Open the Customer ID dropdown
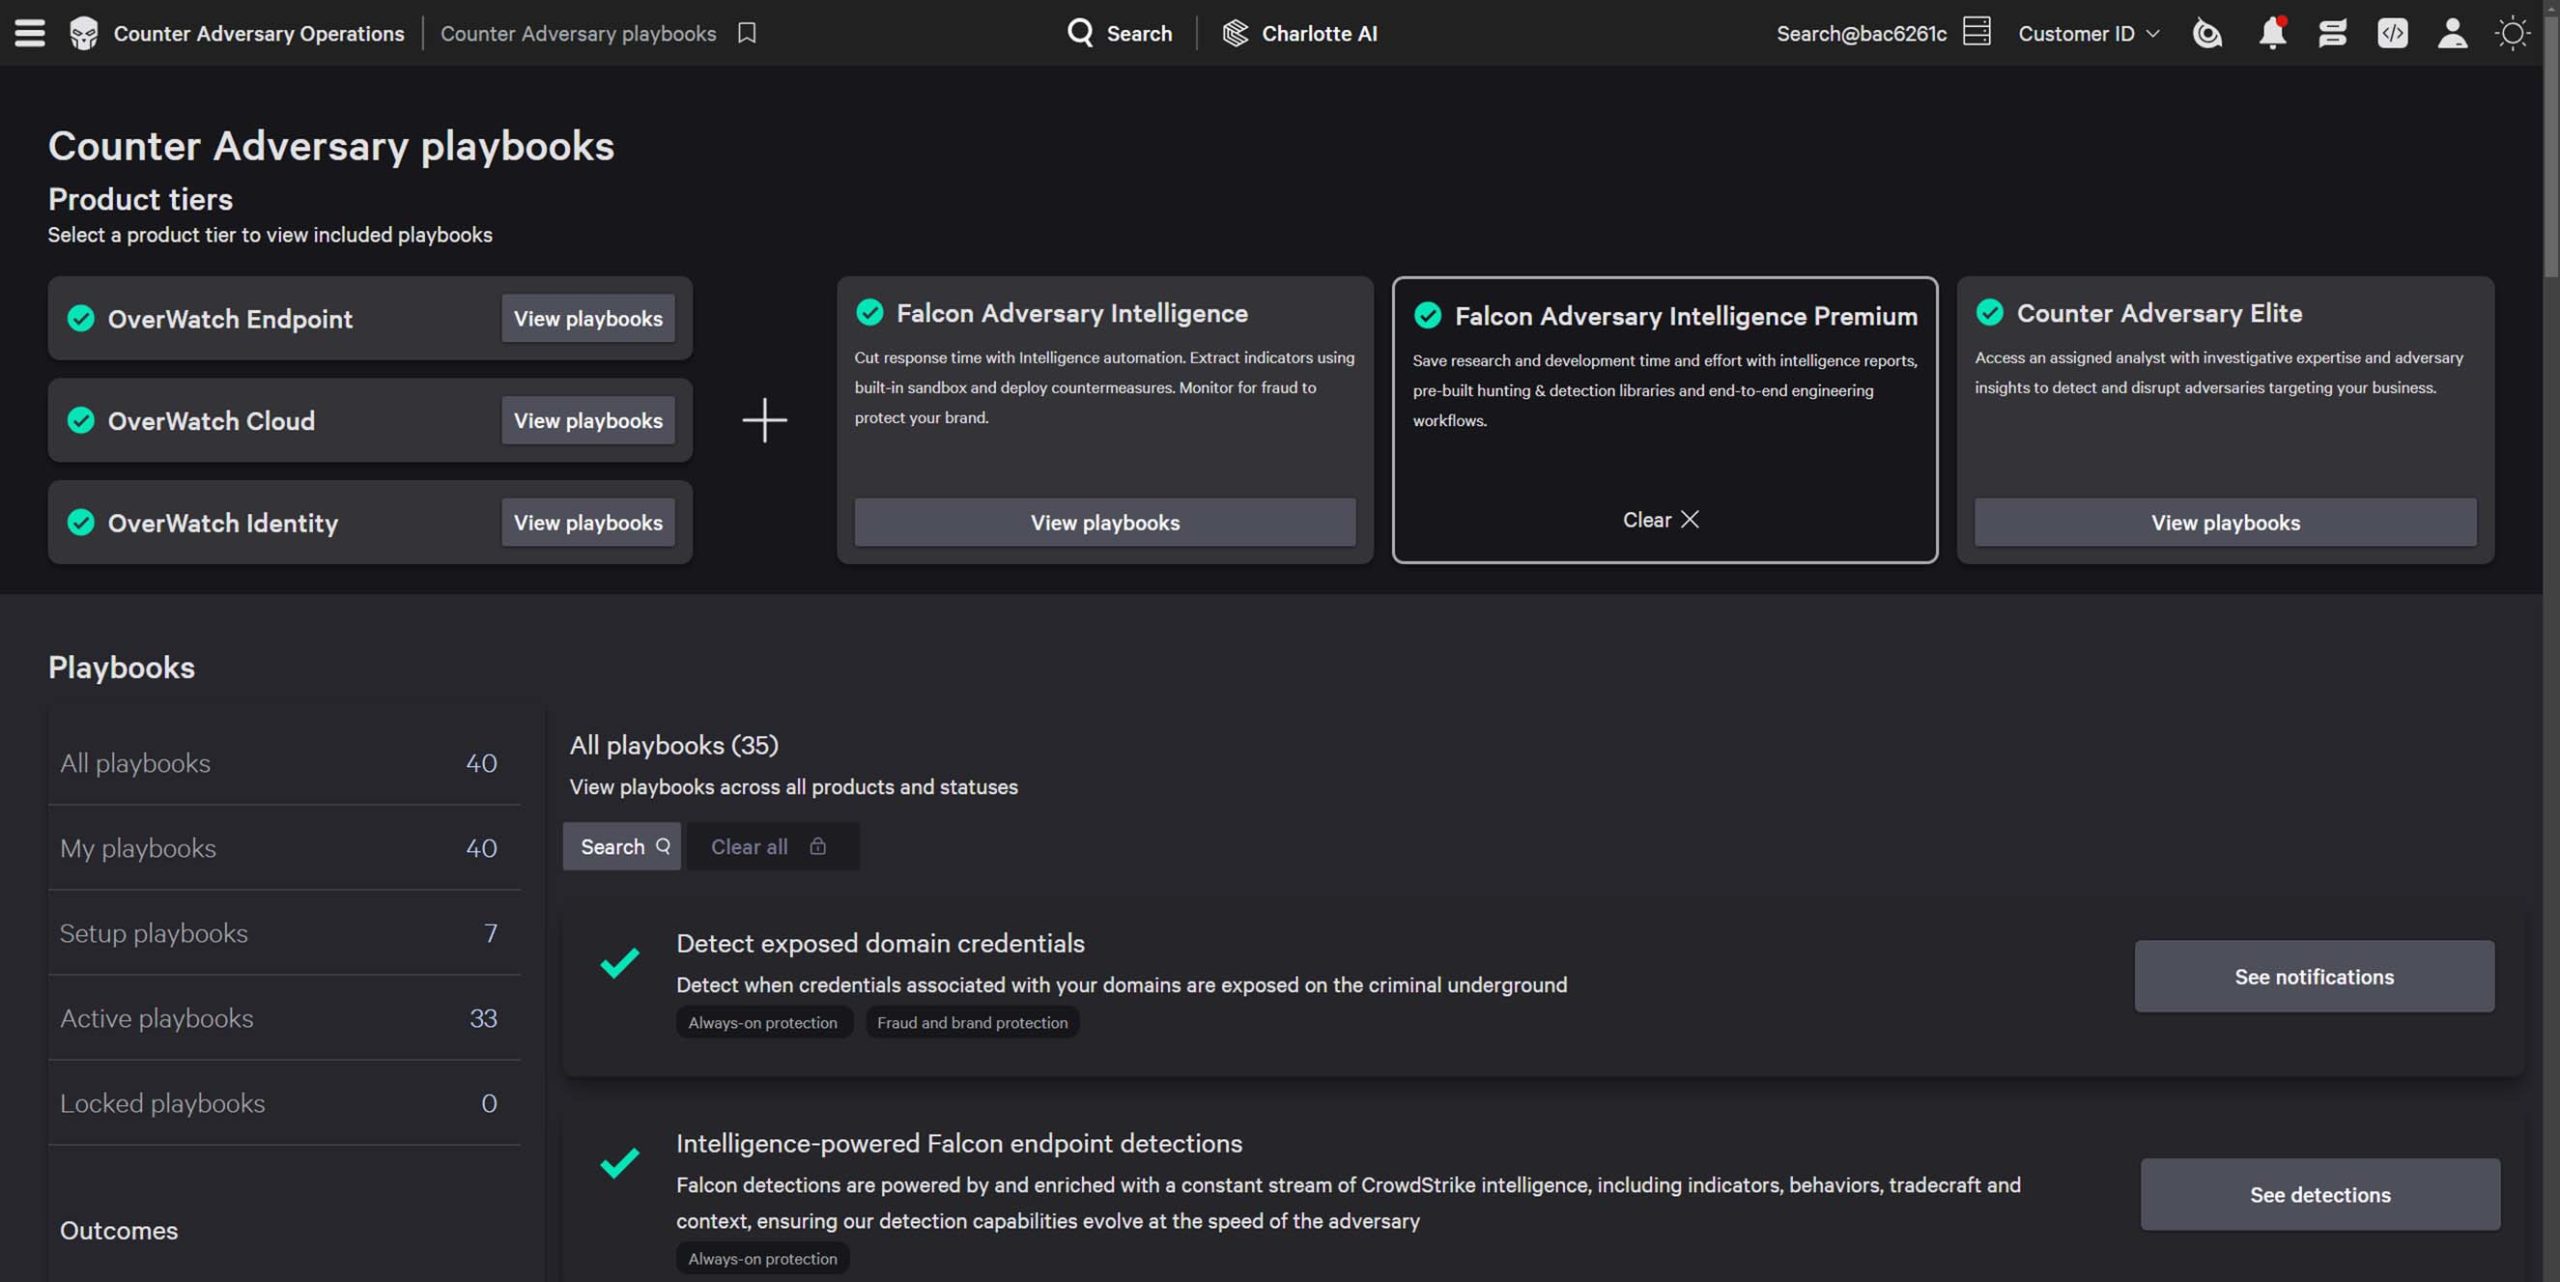This screenshot has width=2560, height=1282. tap(2089, 33)
